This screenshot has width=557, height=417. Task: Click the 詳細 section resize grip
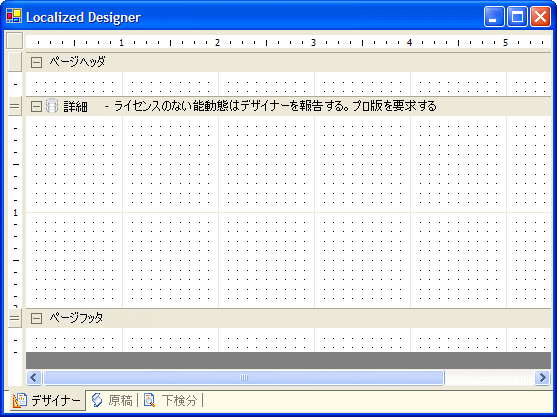pos(15,106)
